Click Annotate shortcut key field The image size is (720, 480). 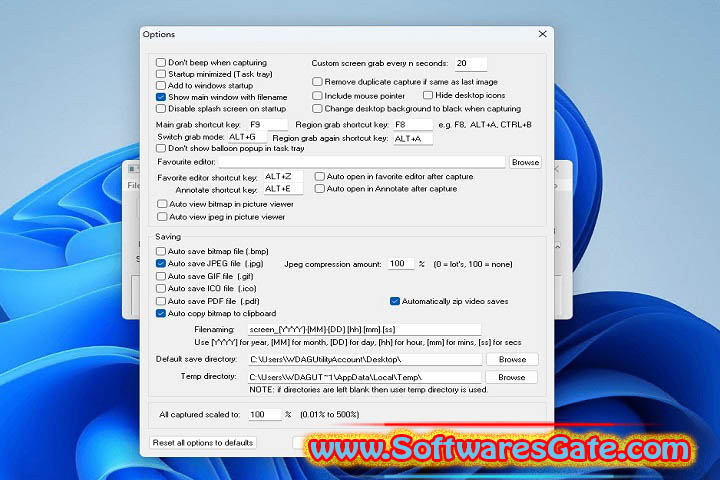click(x=283, y=189)
